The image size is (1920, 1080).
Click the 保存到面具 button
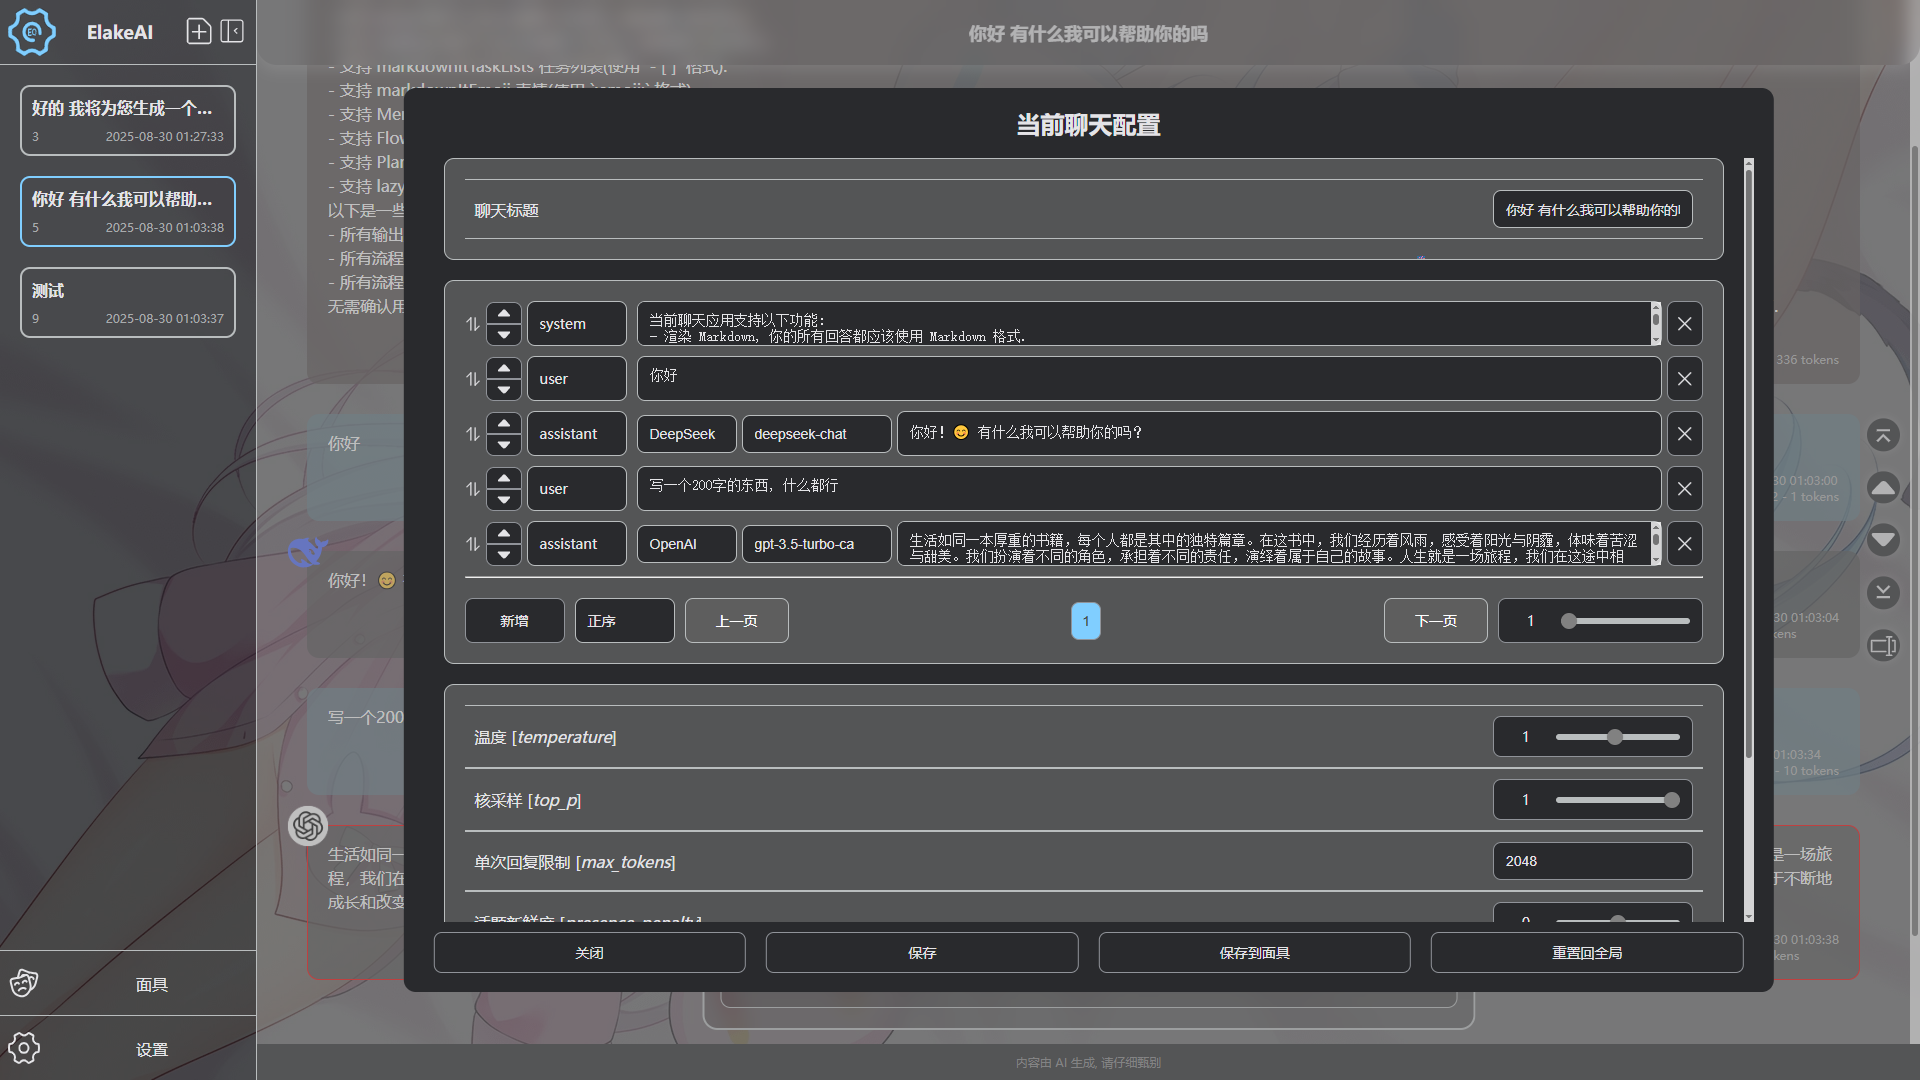tap(1254, 953)
